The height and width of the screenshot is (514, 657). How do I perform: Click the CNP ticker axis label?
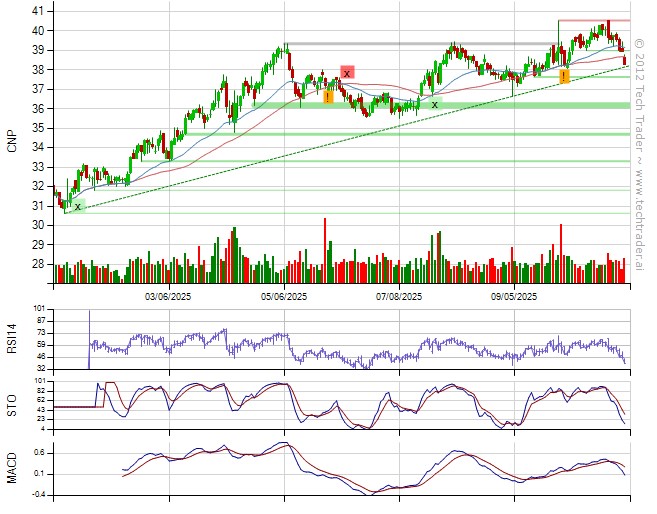pos(12,140)
